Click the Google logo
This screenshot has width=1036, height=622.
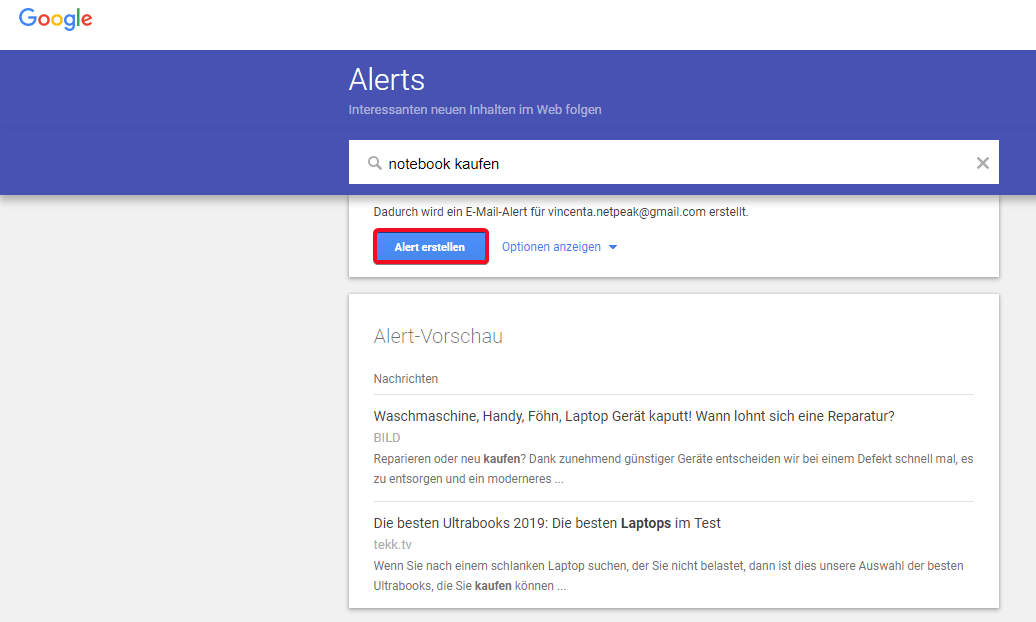click(x=56, y=19)
